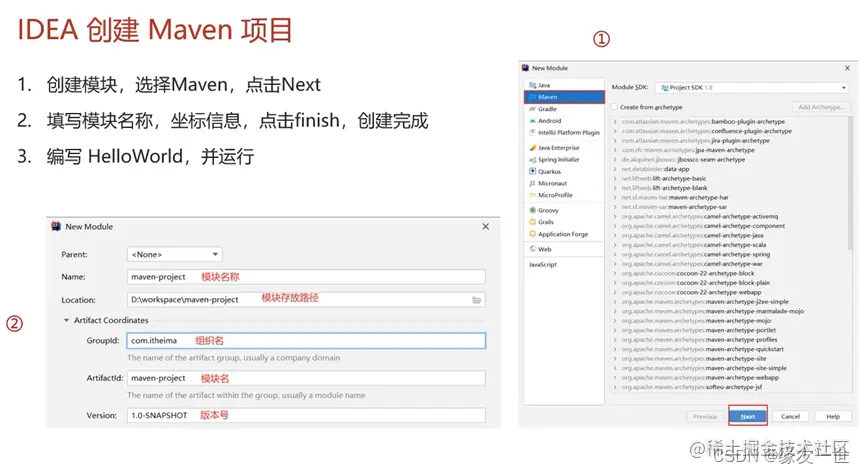865x474 pixels.
Task: Click the archetype list vertical scrollbar
Action: 850,182
